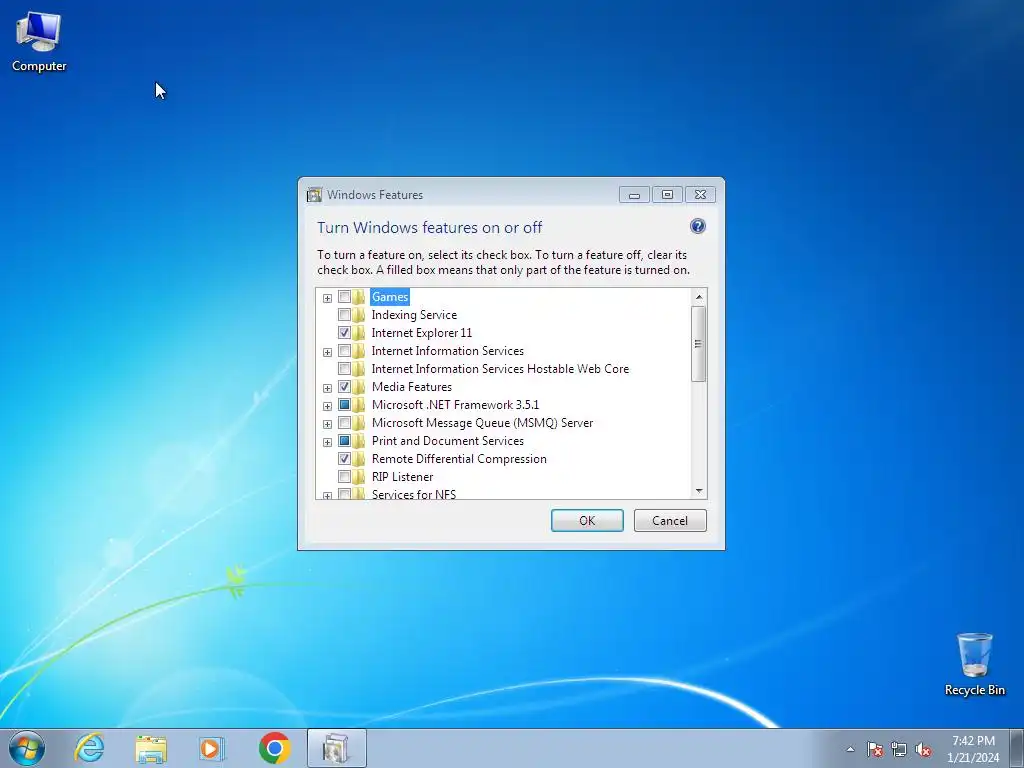Enable the Indexing Service checkbox

tap(344, 315)
